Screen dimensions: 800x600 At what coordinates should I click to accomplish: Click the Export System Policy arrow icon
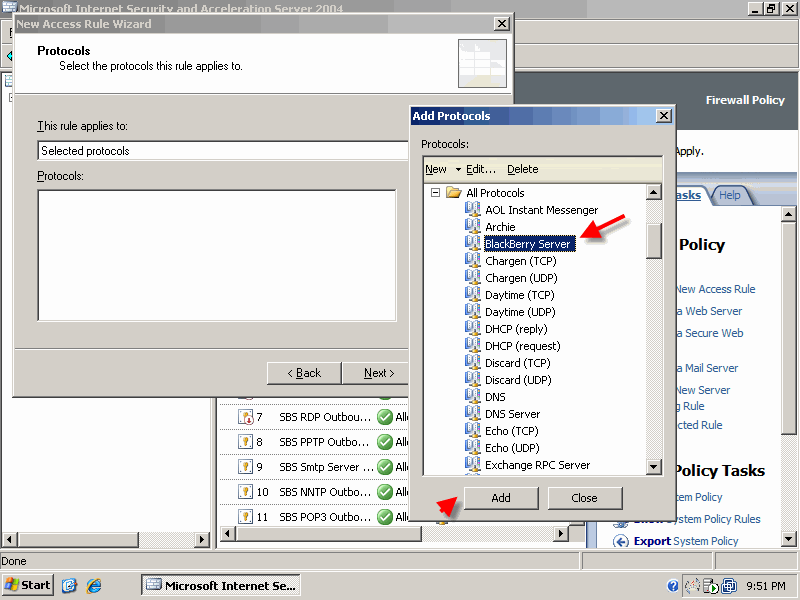(x=620, y=541)
